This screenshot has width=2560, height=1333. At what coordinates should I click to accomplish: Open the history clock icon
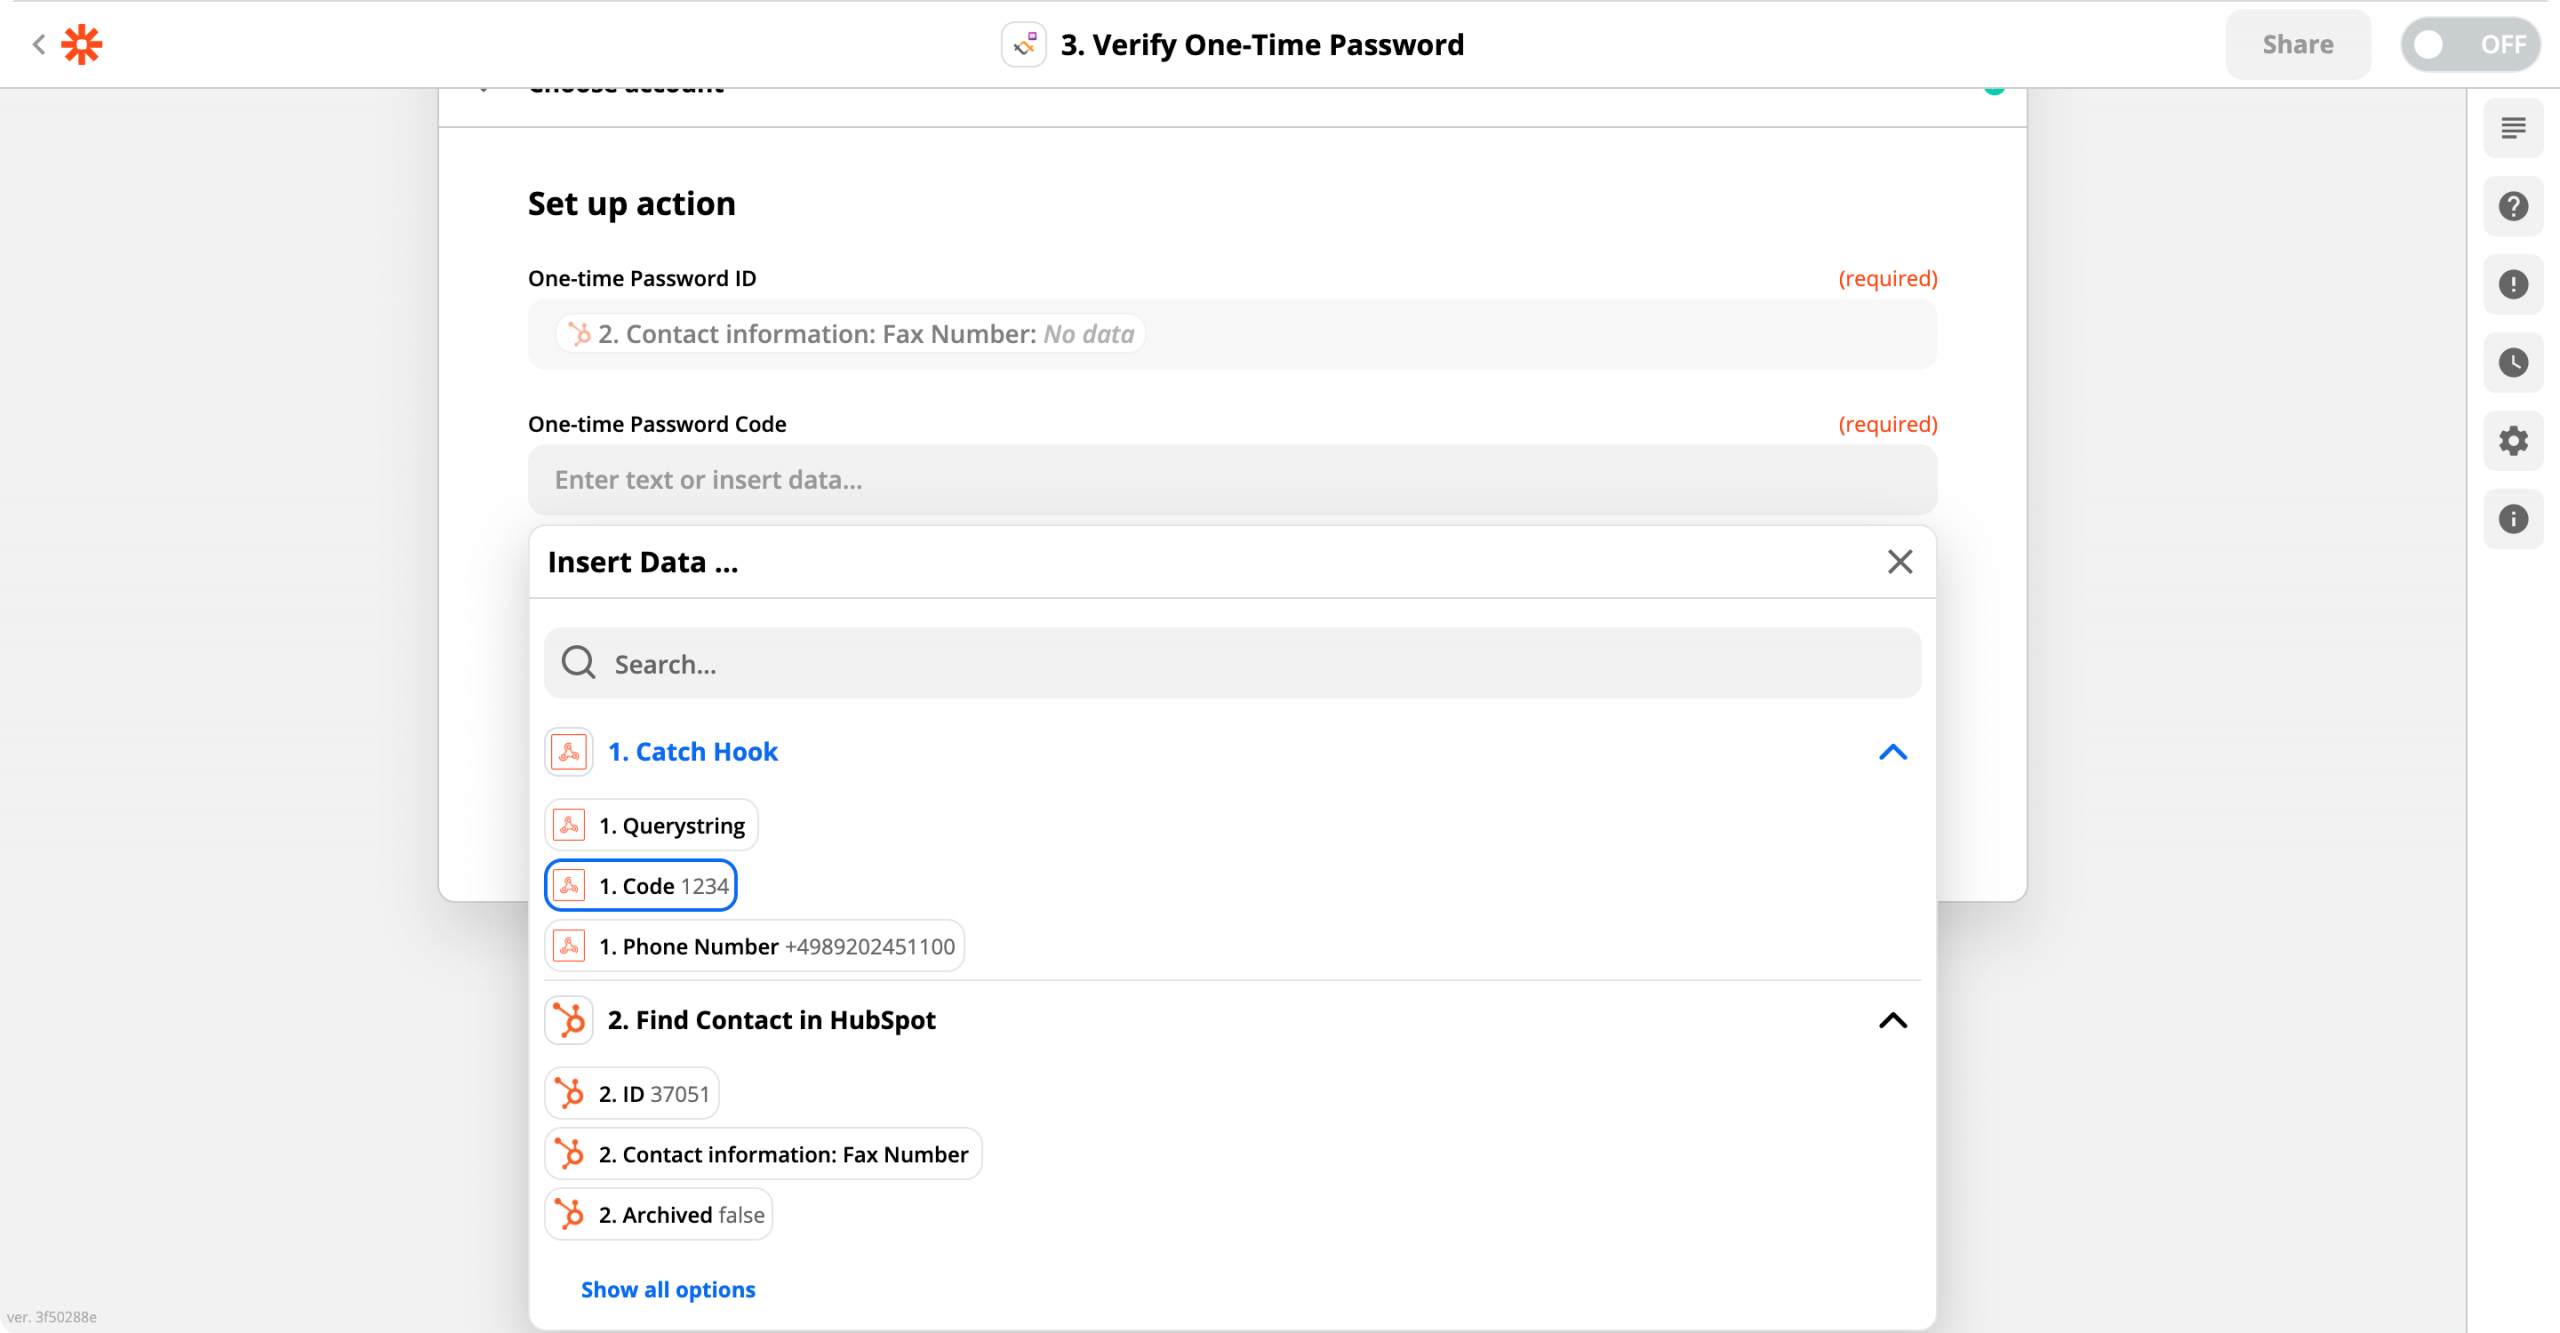pos(2513,362)
